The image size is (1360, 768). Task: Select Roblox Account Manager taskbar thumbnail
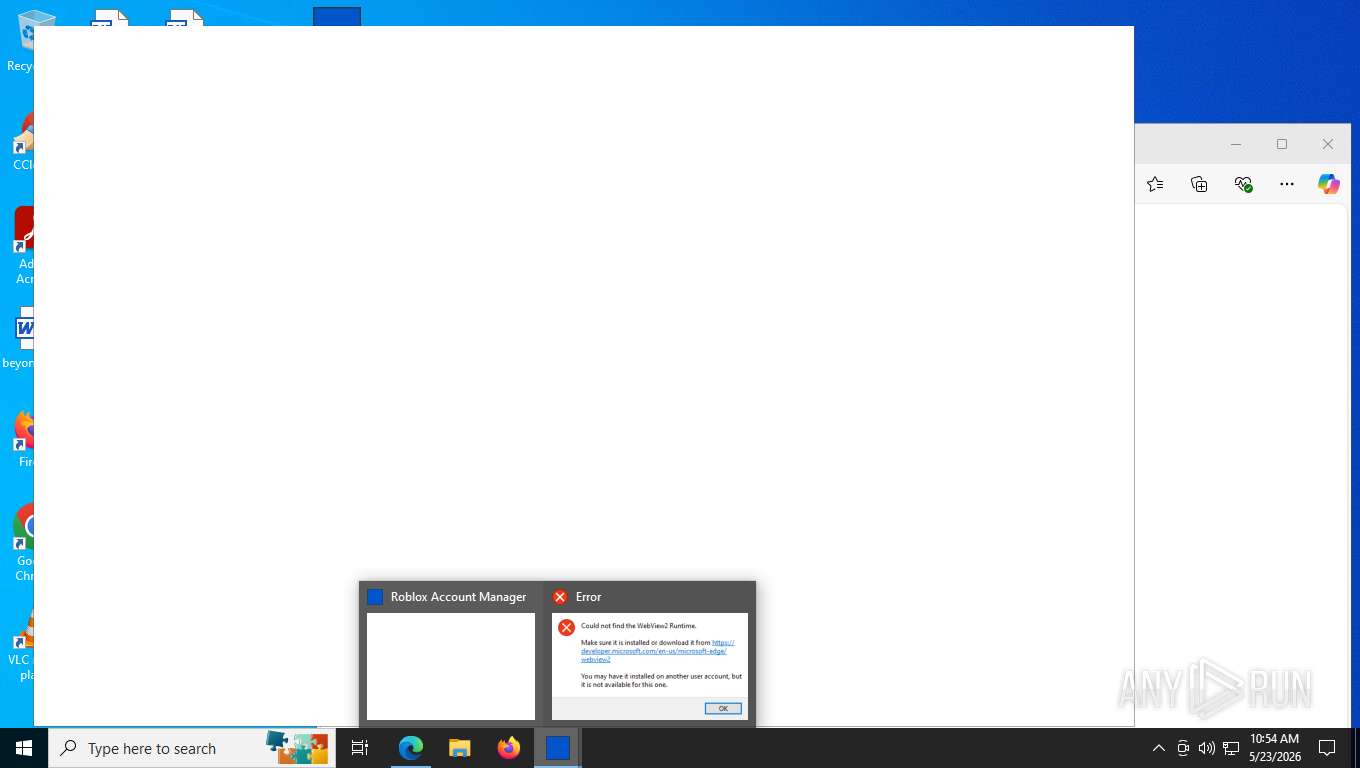click(451, 654)
